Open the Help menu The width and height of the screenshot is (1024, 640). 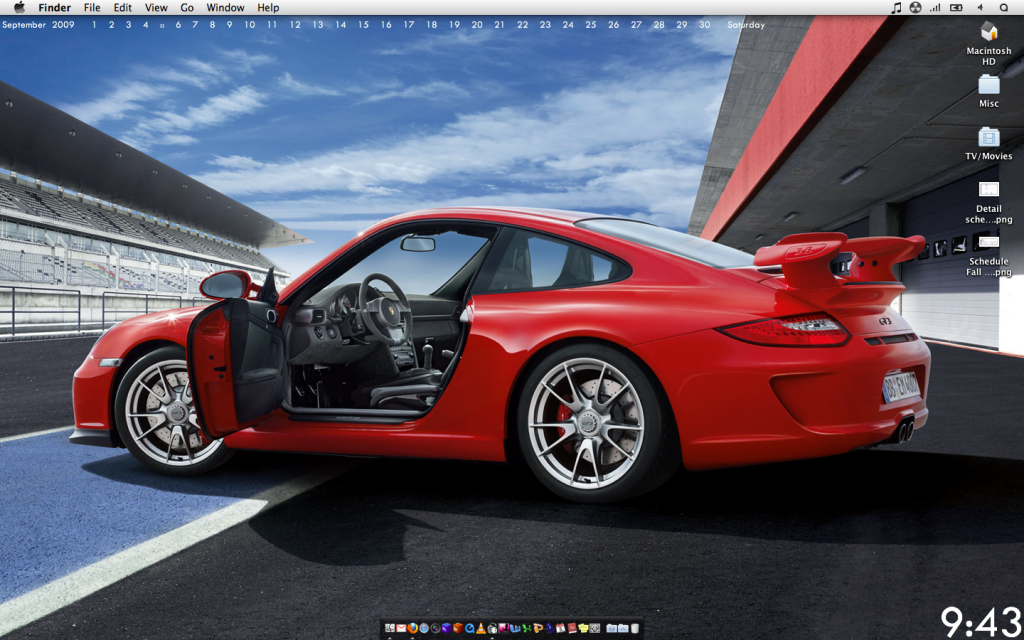click(x=268, y=7)
